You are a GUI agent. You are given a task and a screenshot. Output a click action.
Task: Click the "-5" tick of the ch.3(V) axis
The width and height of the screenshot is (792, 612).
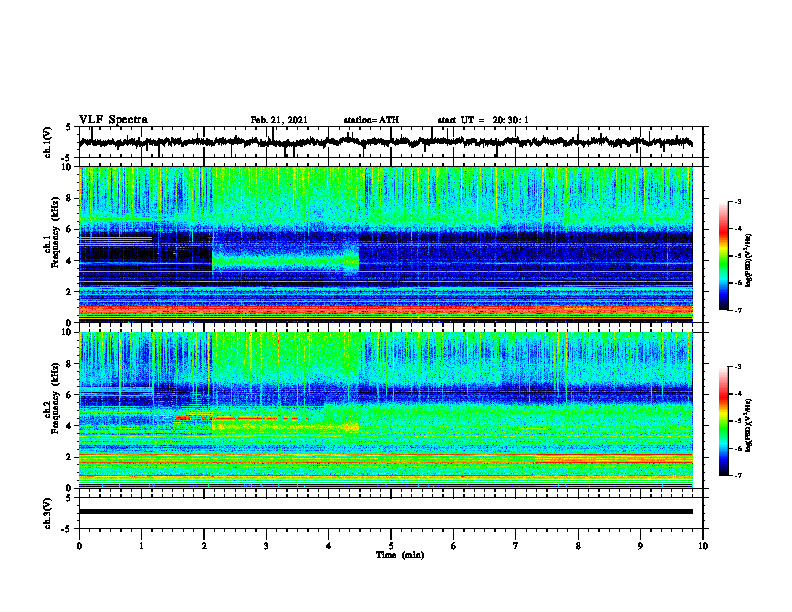coord(67,529)
